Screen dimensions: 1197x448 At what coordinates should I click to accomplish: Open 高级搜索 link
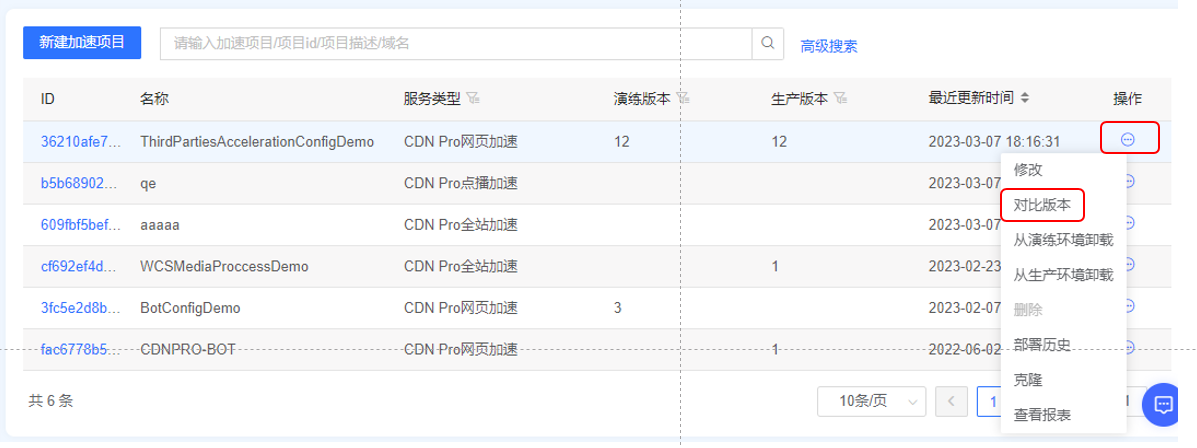click(x=828, y=46)
